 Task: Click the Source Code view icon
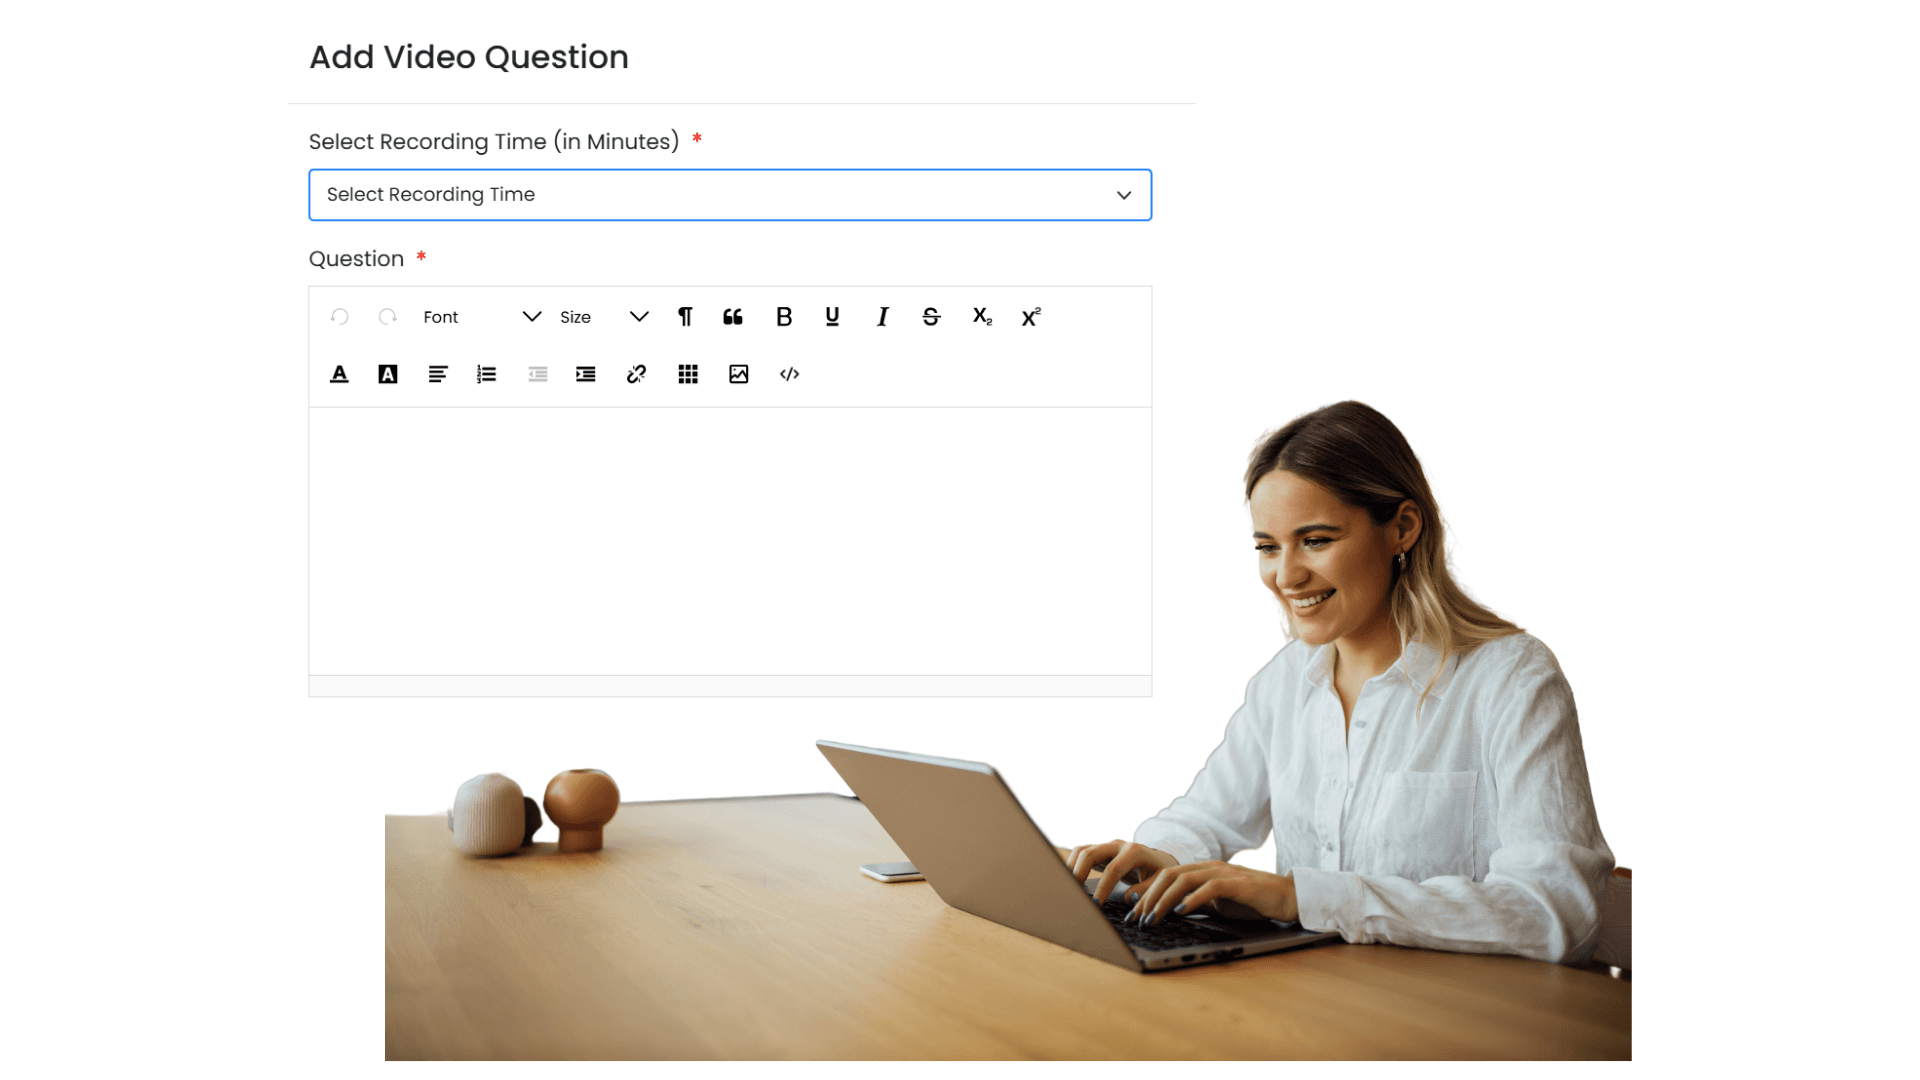tap(790, 373)
